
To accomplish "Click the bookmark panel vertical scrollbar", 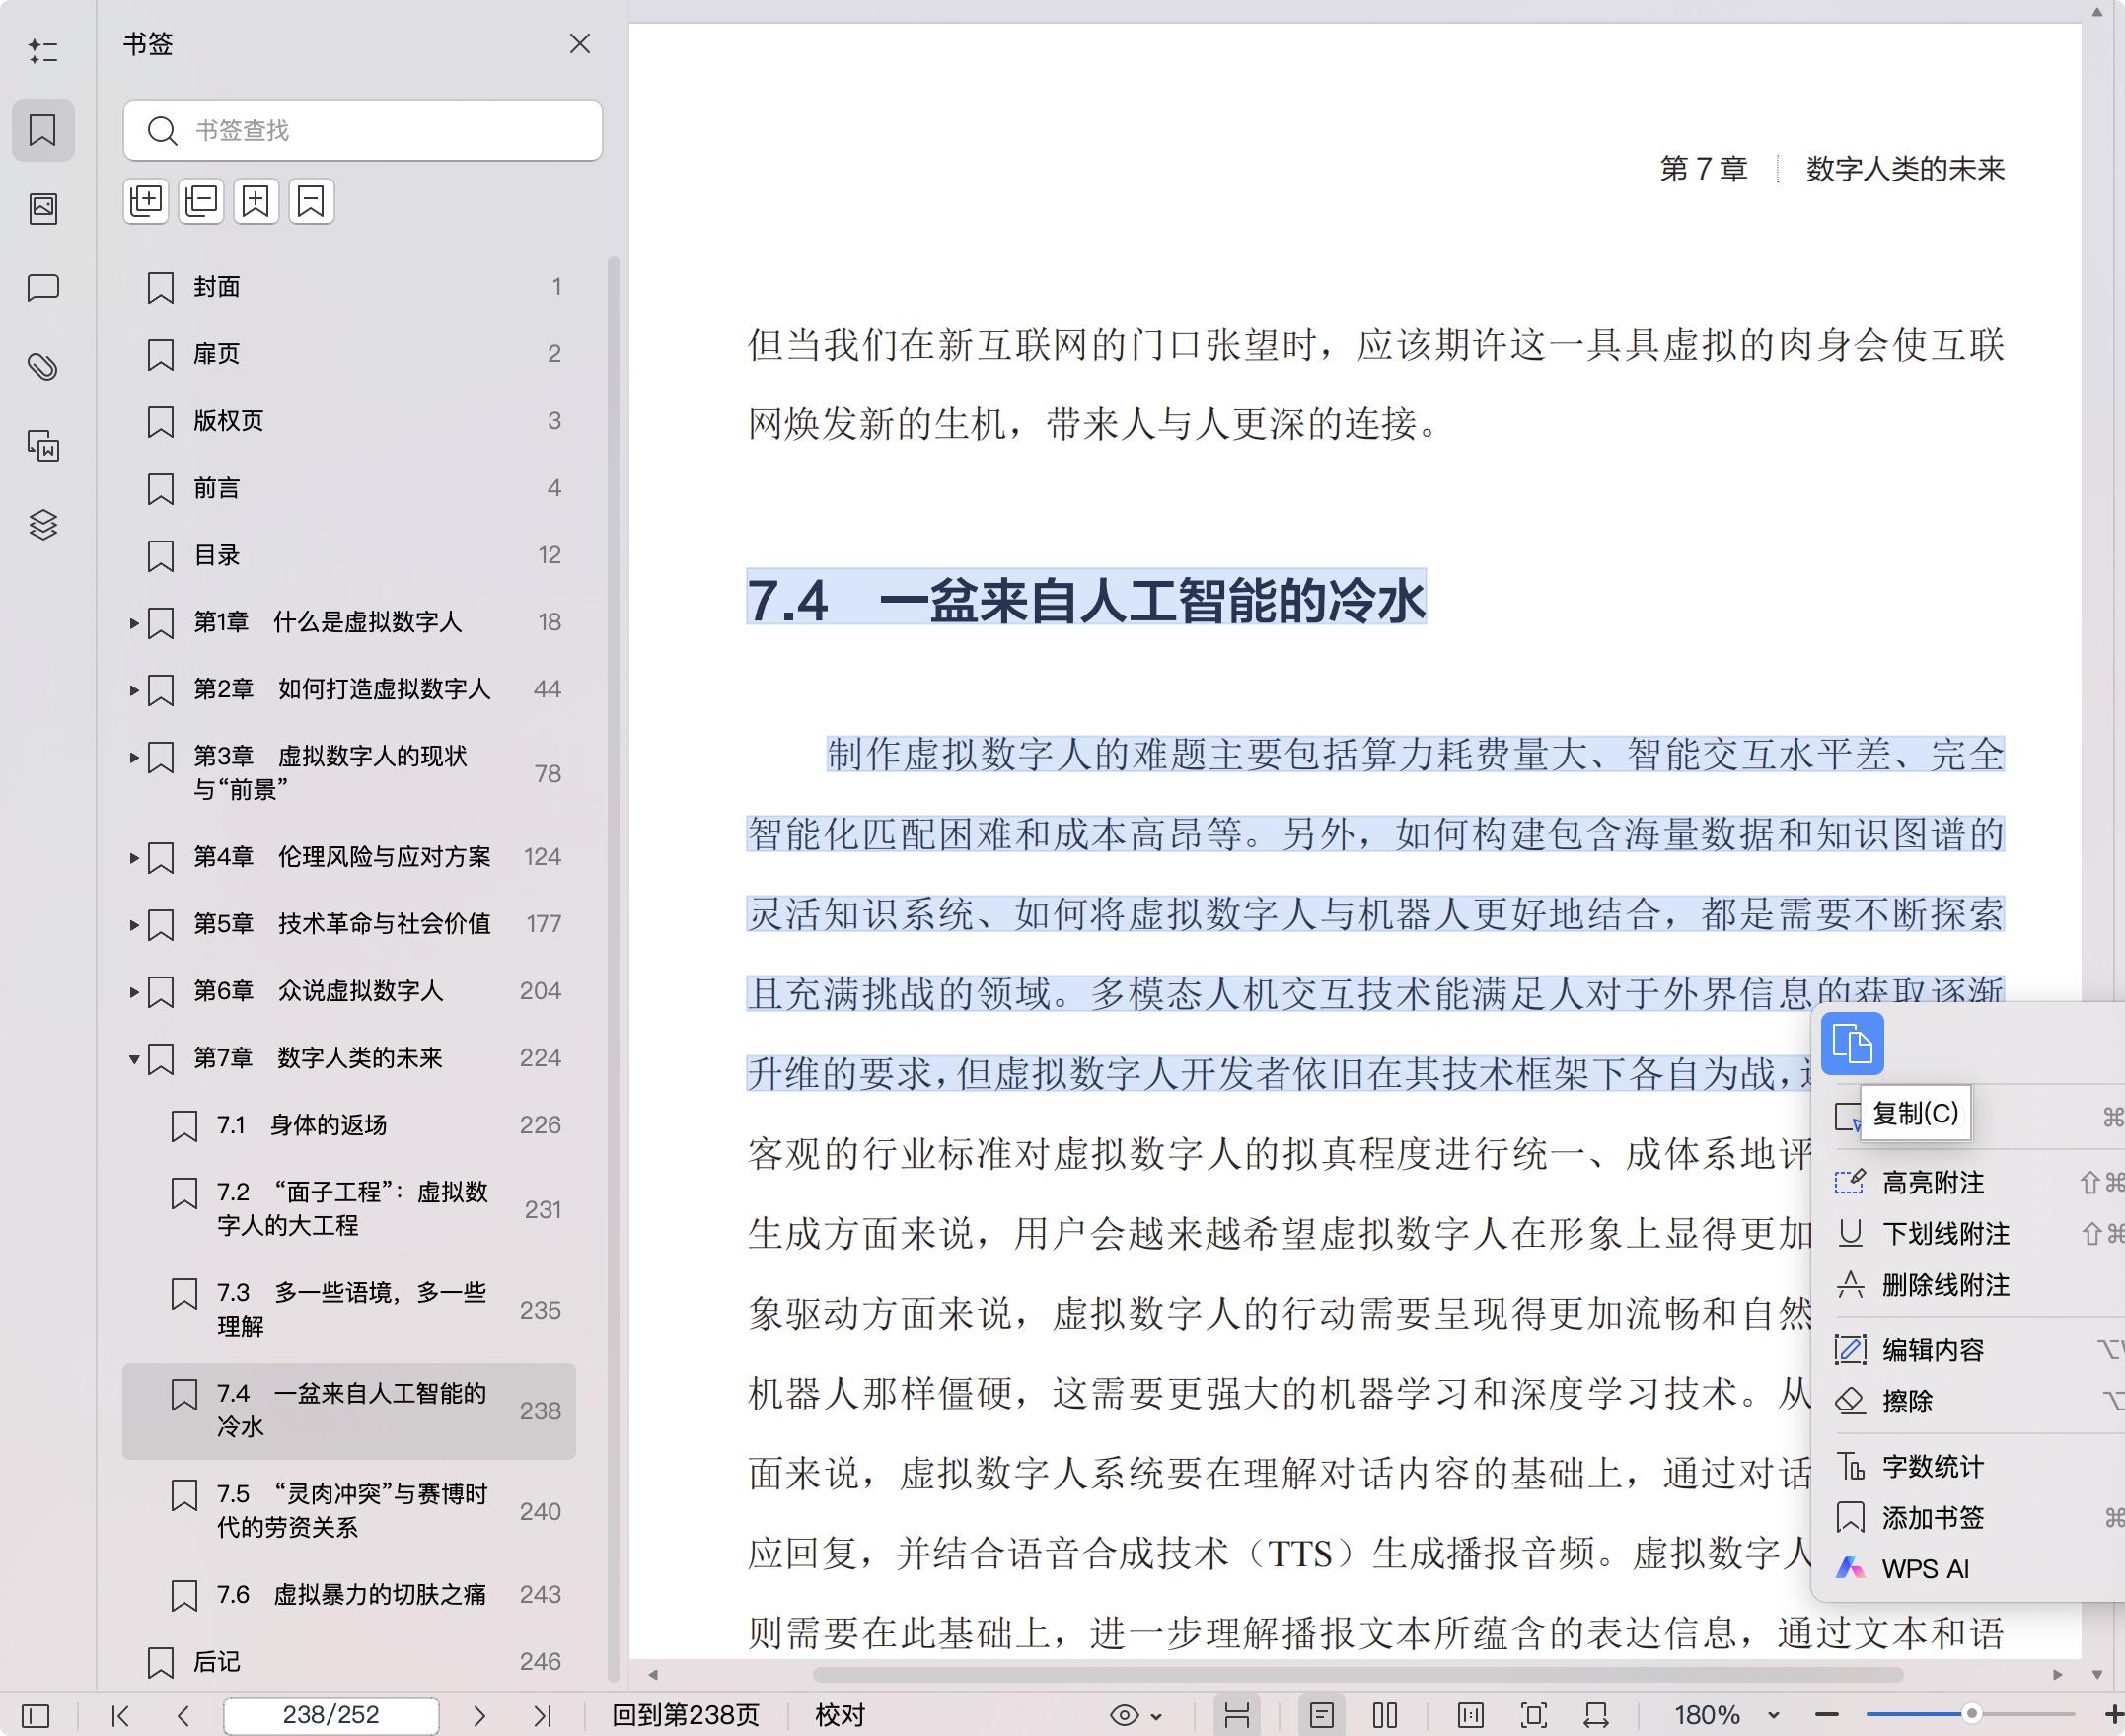I will [x=614, y=968].
